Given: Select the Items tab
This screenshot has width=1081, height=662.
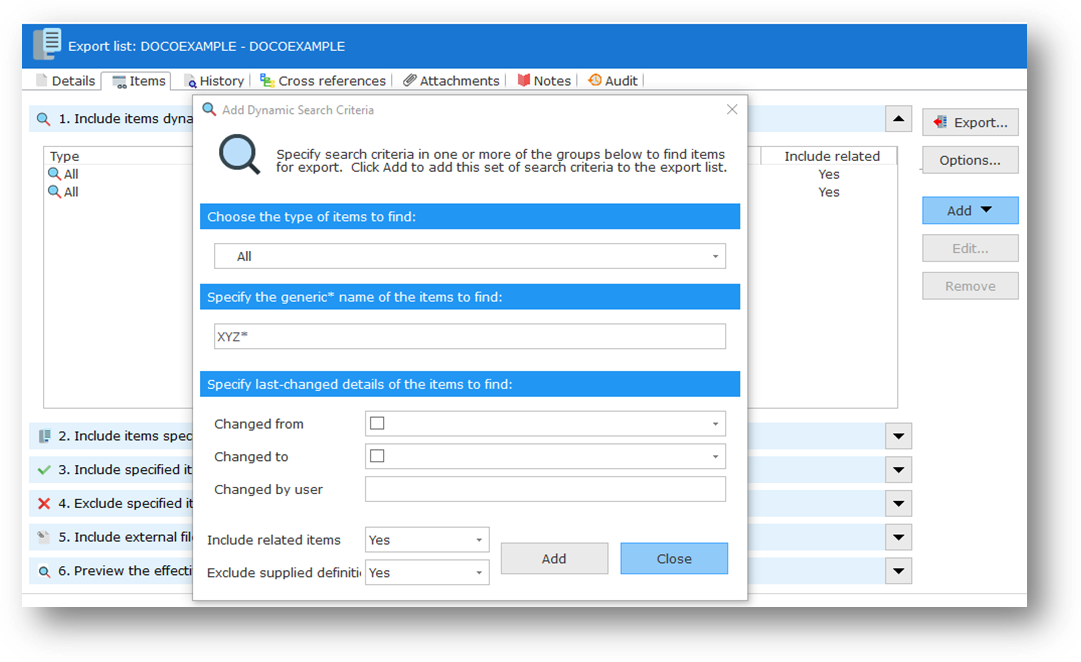Looking at the screenshot, I should 139,81.
